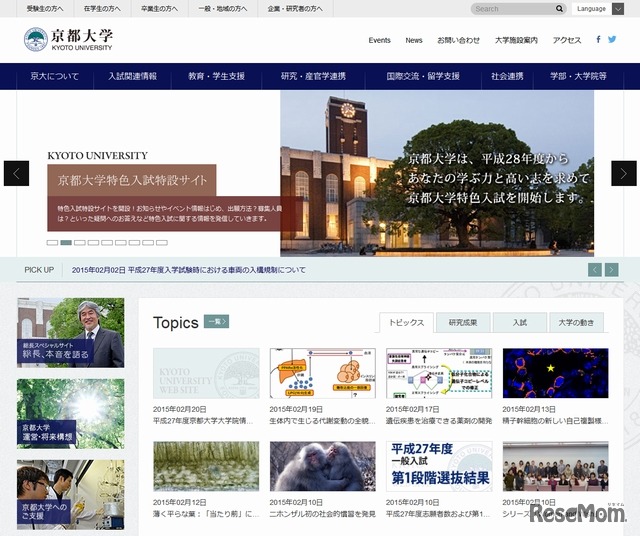Open Kyoto University Twitter page

click(x=612, y=39)
